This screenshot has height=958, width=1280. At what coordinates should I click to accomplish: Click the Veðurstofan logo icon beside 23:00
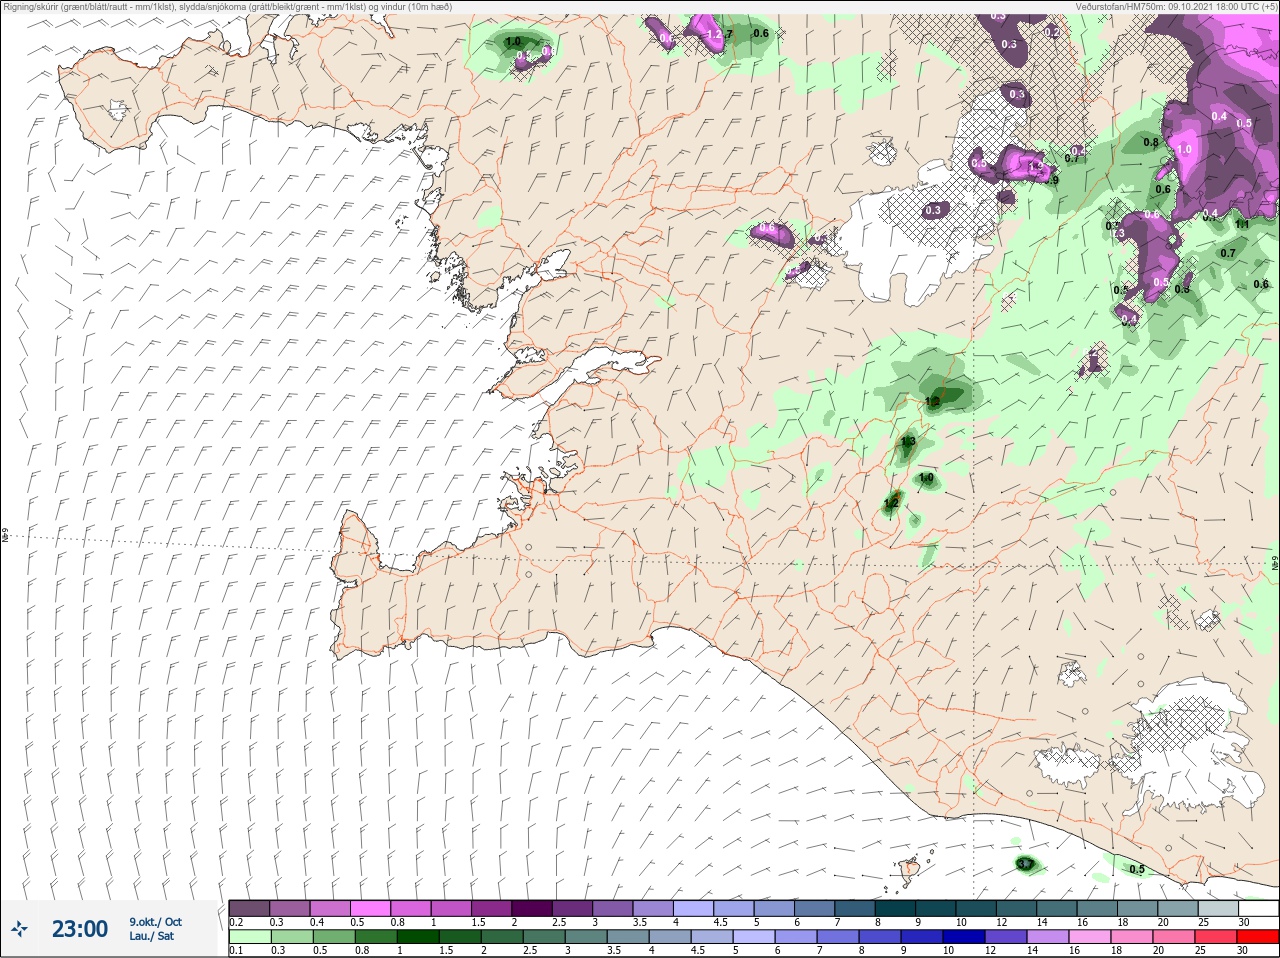[x=20, y=929]
